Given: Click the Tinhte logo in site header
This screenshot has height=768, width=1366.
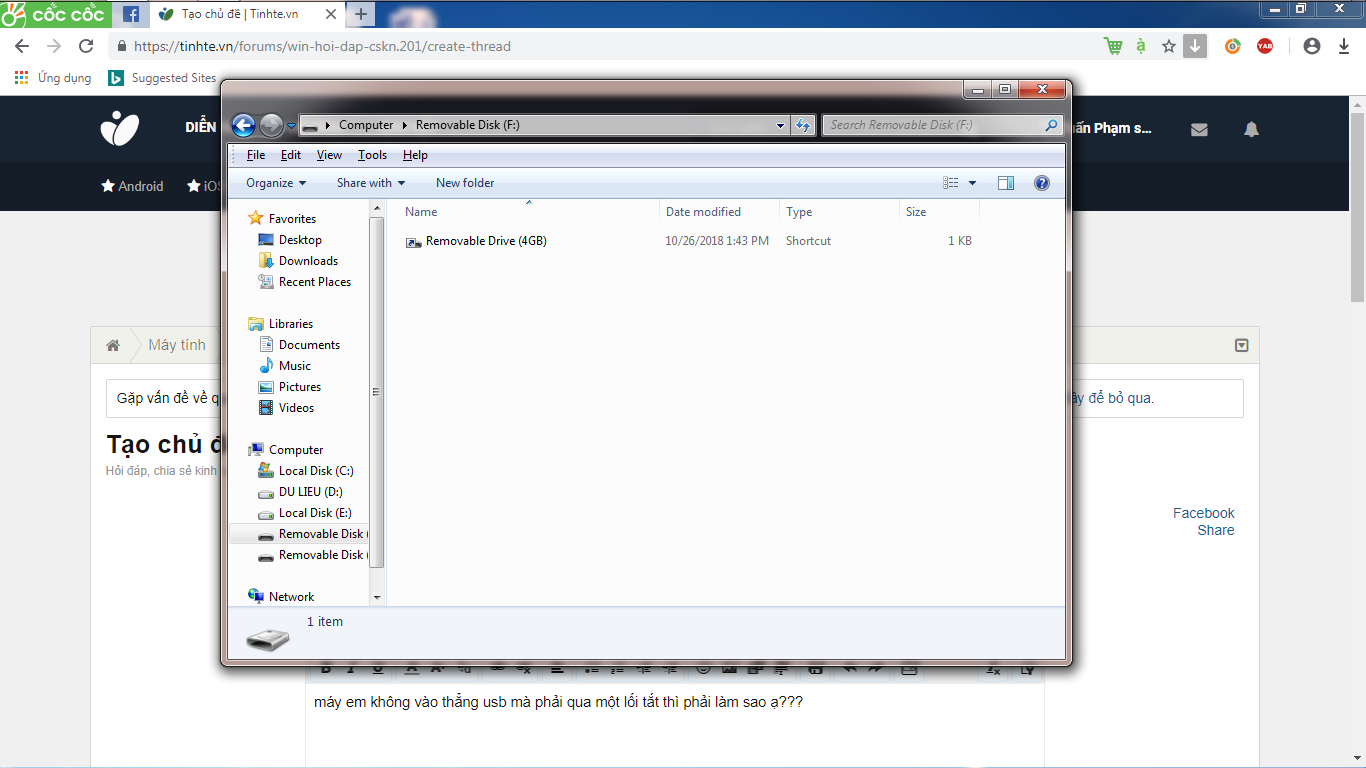Looking at the screenshot, I should point(120,128).
